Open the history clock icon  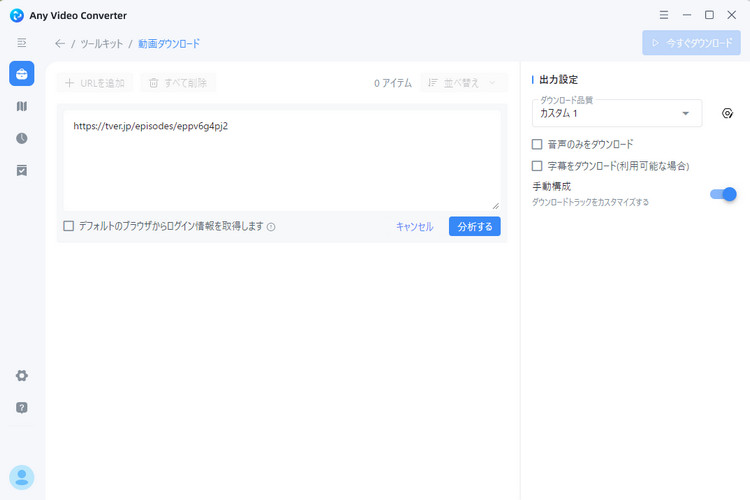point(22,138)
